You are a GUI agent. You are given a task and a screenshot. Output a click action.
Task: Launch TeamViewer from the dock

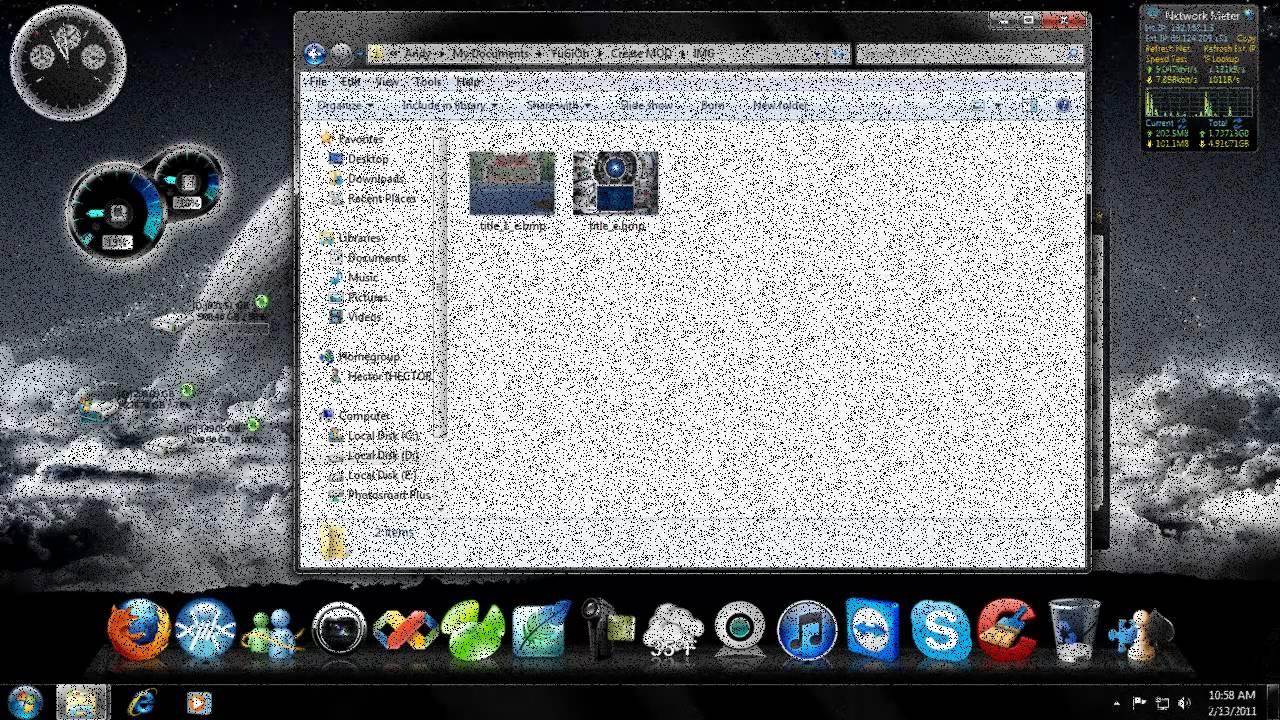click(x=873, y=630)
